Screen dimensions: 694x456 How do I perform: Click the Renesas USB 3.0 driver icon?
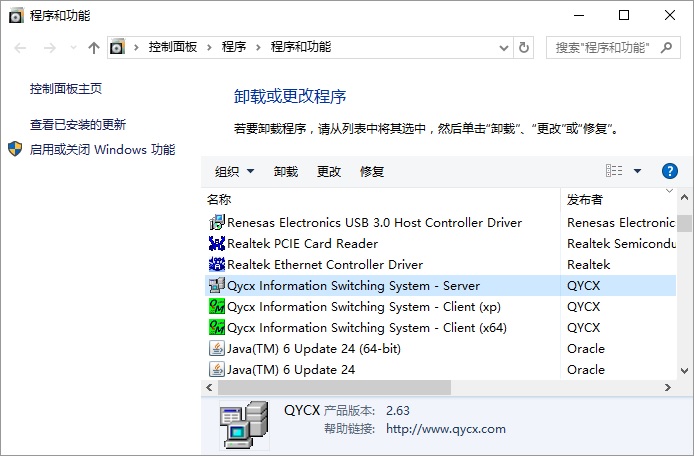coord(216,222)
